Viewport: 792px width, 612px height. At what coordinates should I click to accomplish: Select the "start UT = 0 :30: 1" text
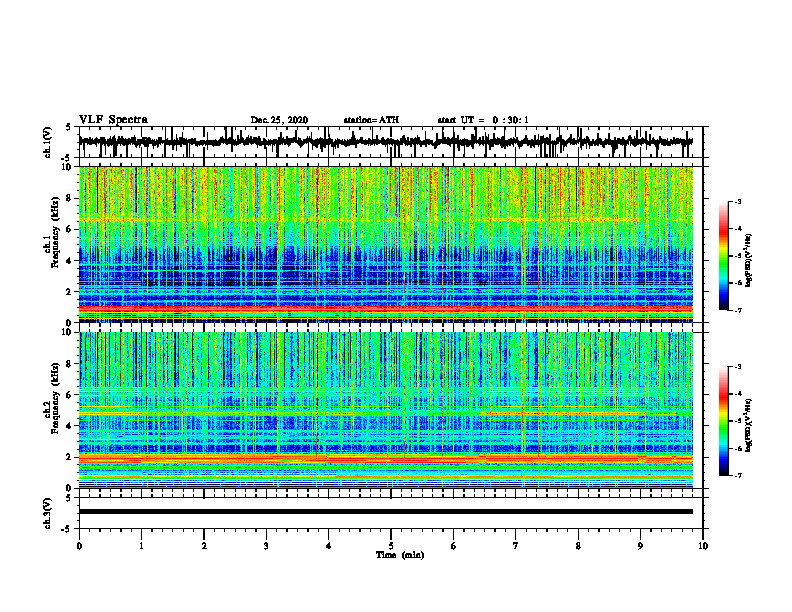coord(483,120)
